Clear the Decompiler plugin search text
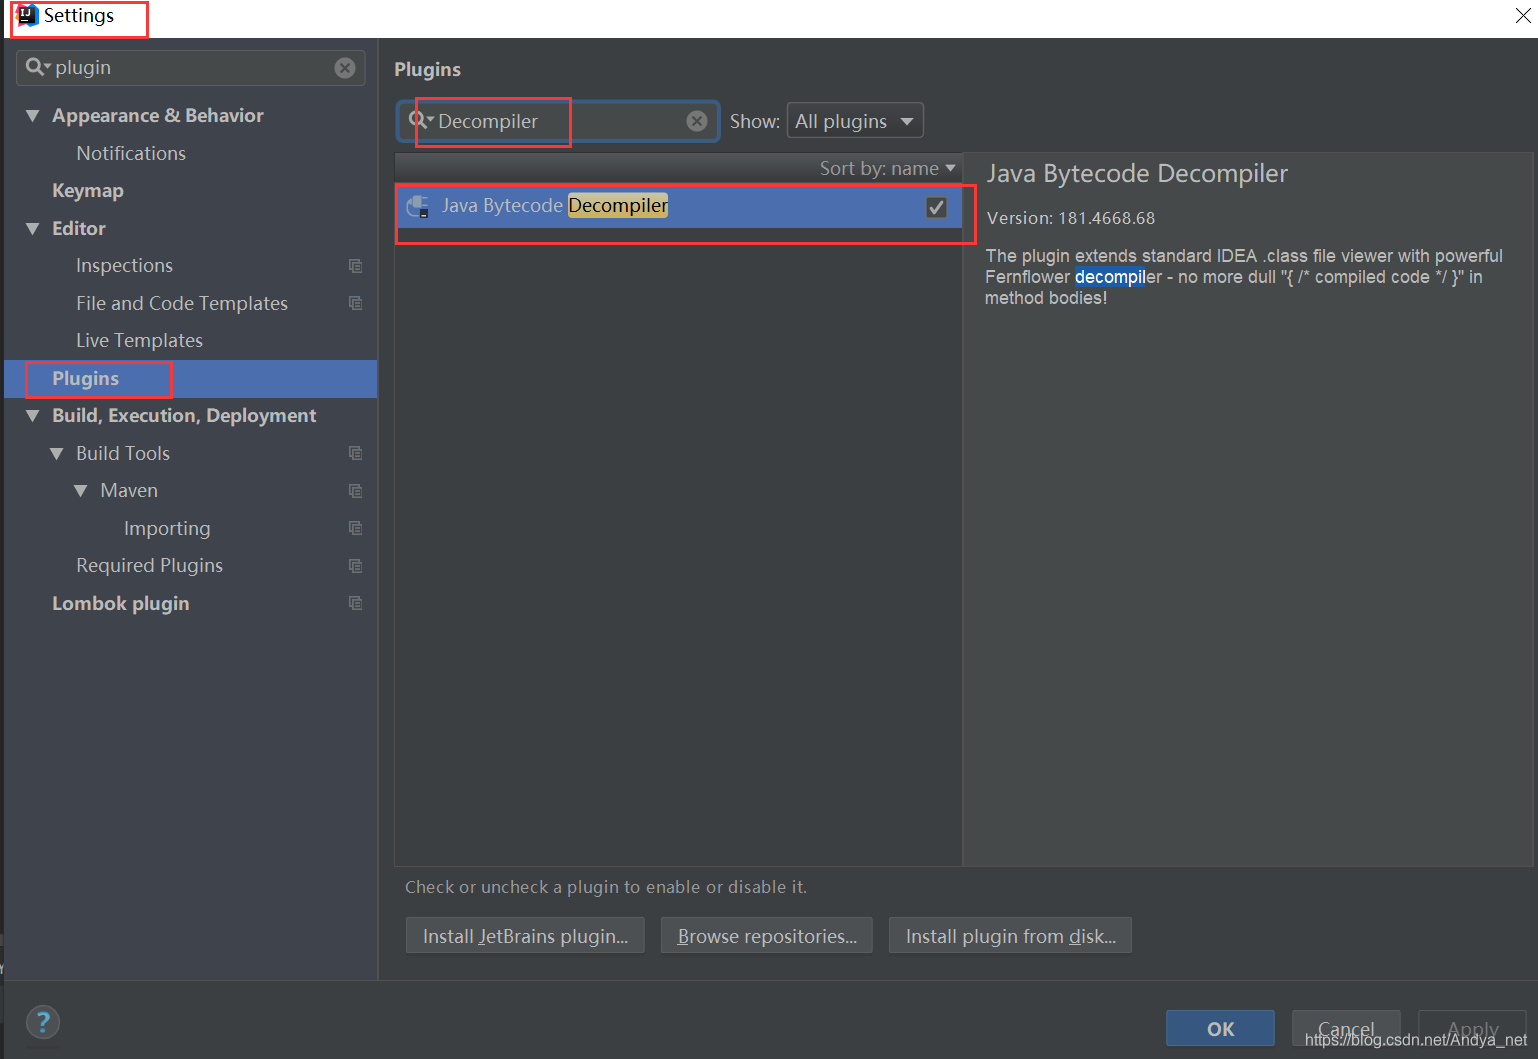 697,121
